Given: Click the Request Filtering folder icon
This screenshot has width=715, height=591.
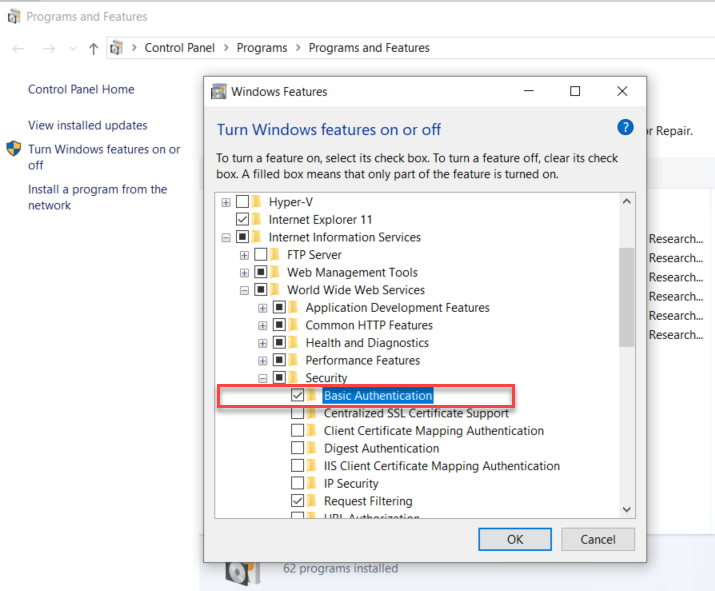Looking at the screenshot, I should tap(312, 500).
